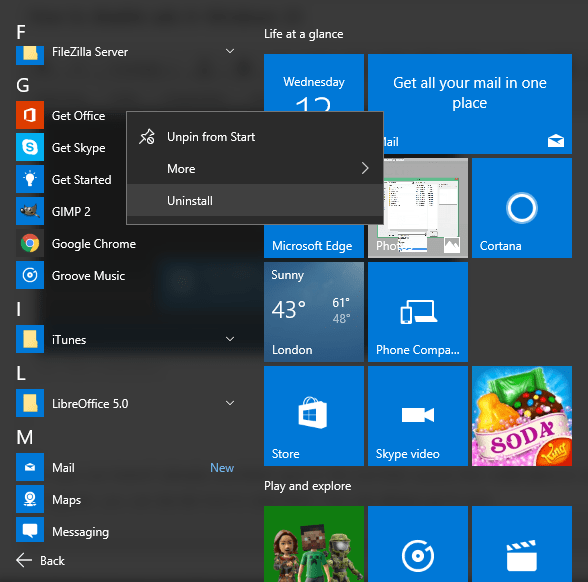Expand the iTunes folder chevron

pyautogui.click(x=230, y=339)
